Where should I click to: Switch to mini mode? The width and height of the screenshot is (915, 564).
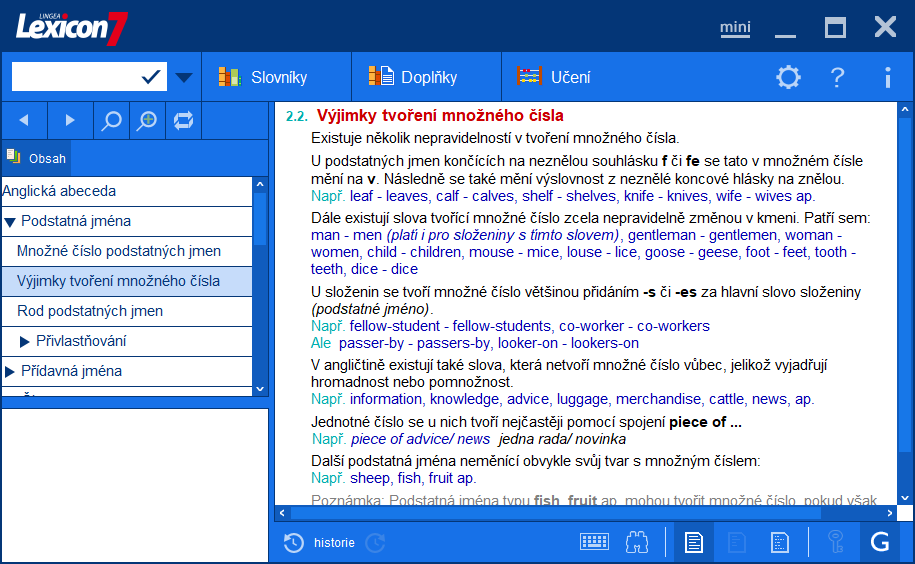[x=735, y=27]
